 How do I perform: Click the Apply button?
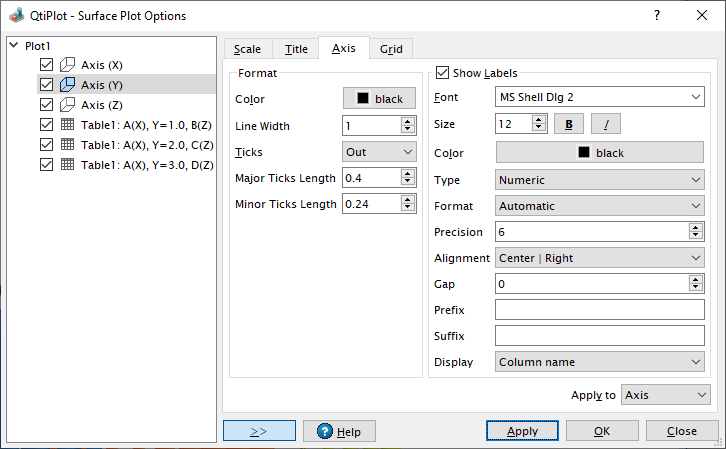pyautogui.click(x=521, y=431)
